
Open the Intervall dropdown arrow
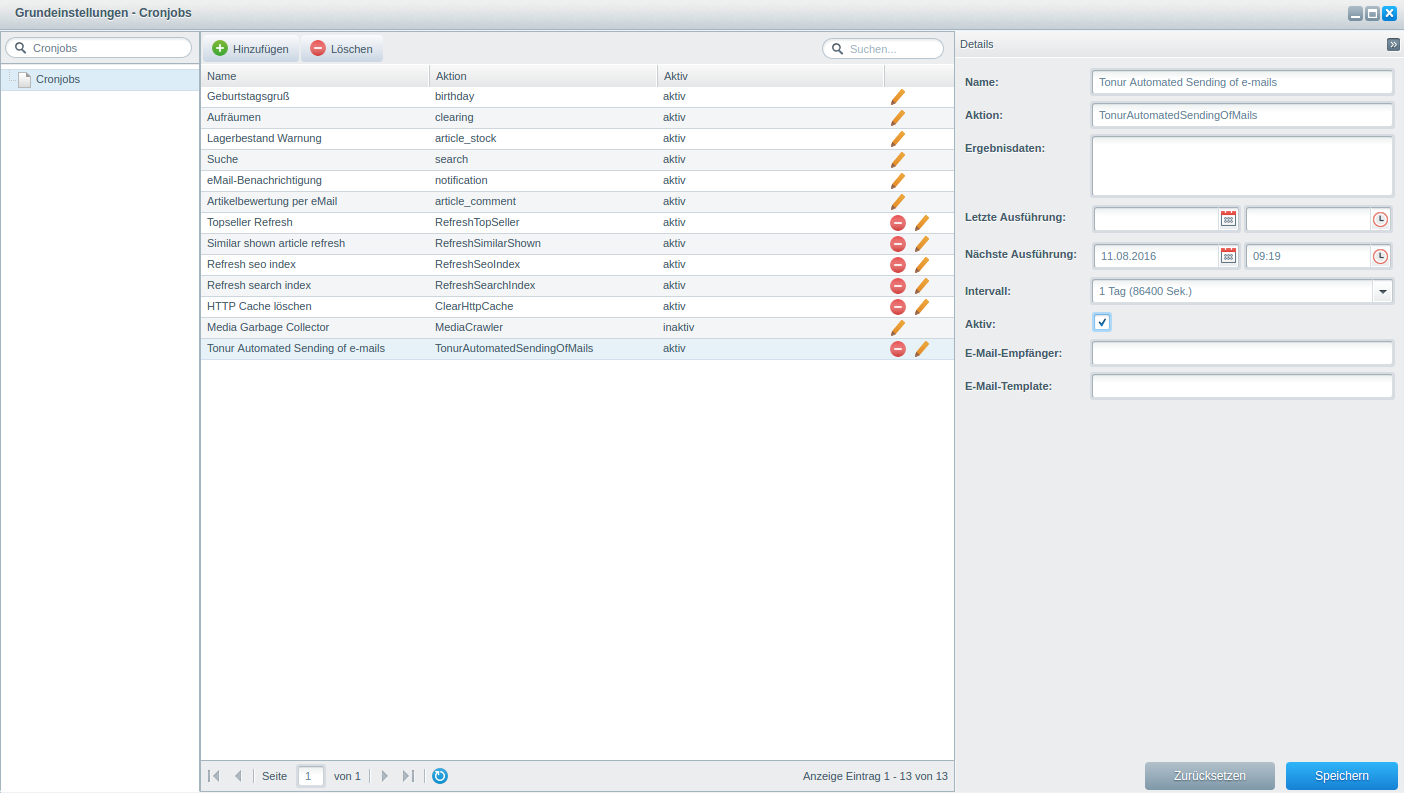(x=1382, y=291)
